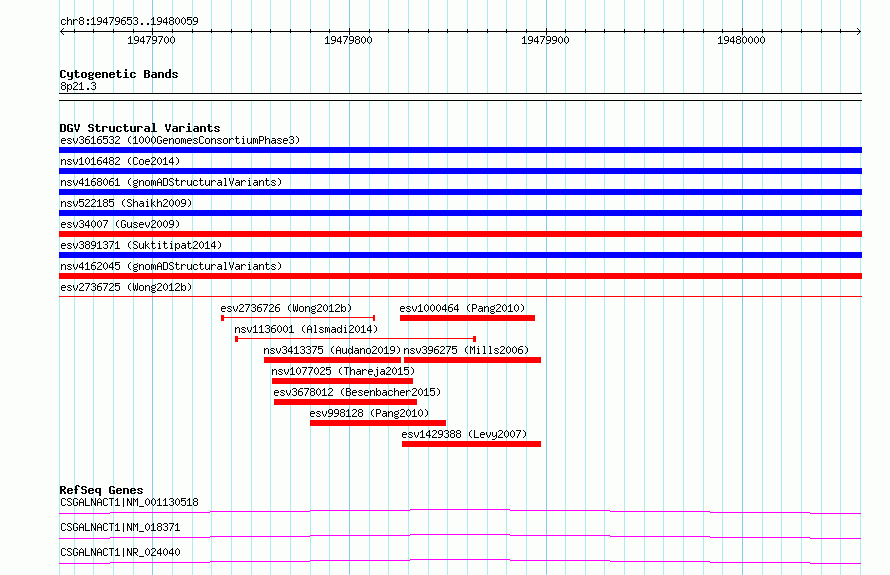Select the blue bar under esv3616532

click(x=460, y=150)
